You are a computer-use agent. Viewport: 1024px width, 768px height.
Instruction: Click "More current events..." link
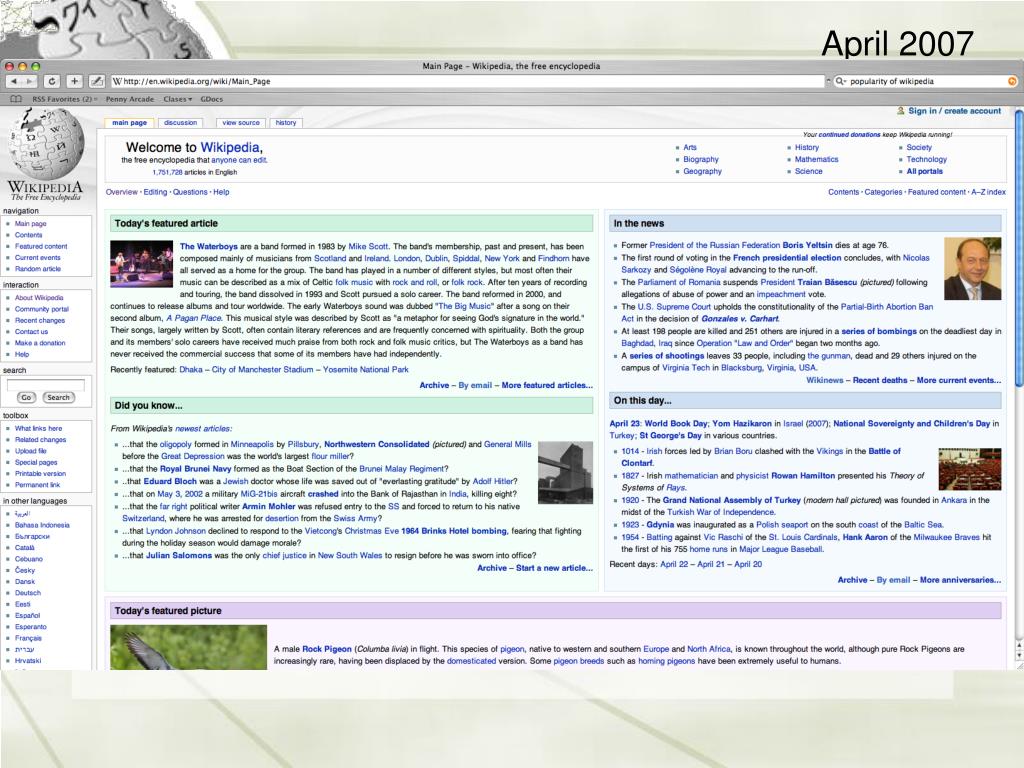tap(959, 380)
